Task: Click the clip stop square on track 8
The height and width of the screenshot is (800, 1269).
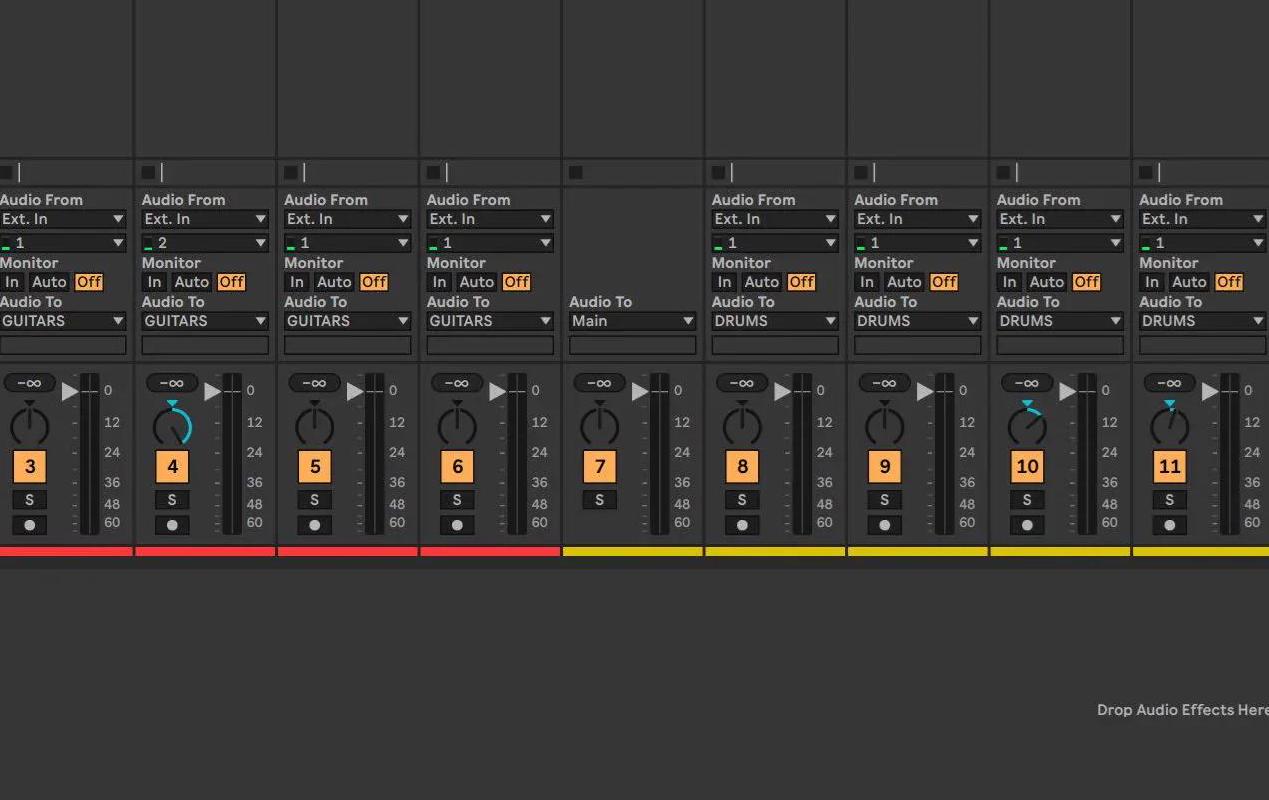Action: [x=718, y=172]
